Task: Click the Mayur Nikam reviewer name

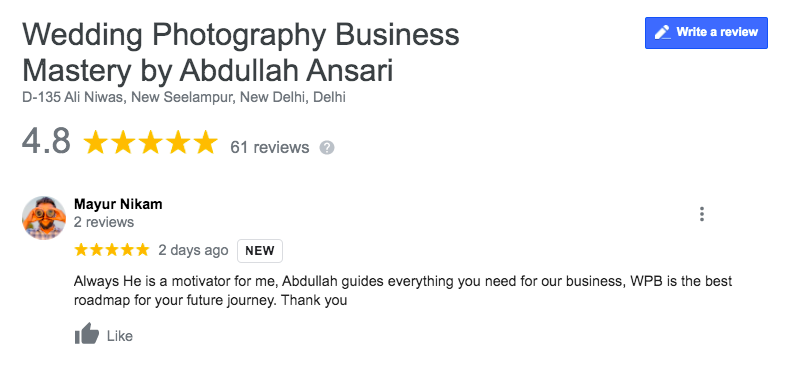Action: click(118, 204)
